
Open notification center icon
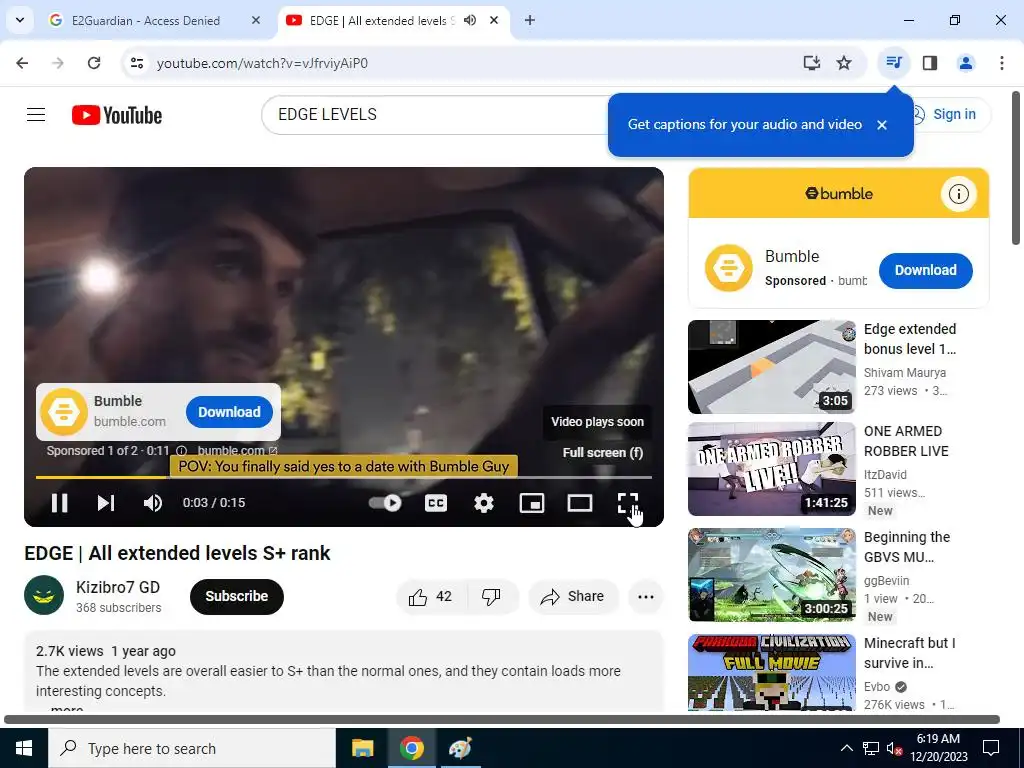991,748
